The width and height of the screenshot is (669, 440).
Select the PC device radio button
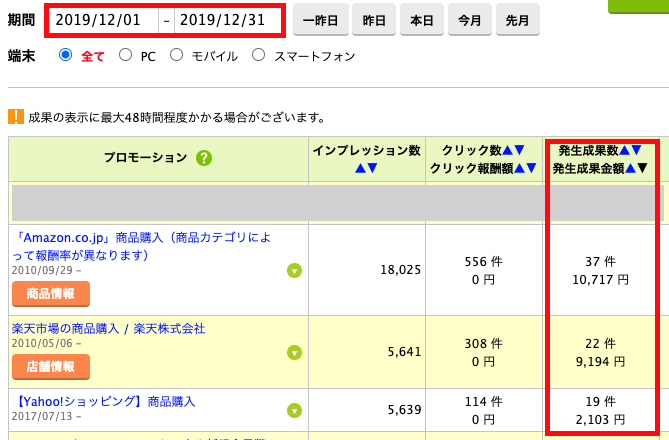point(126,56)
